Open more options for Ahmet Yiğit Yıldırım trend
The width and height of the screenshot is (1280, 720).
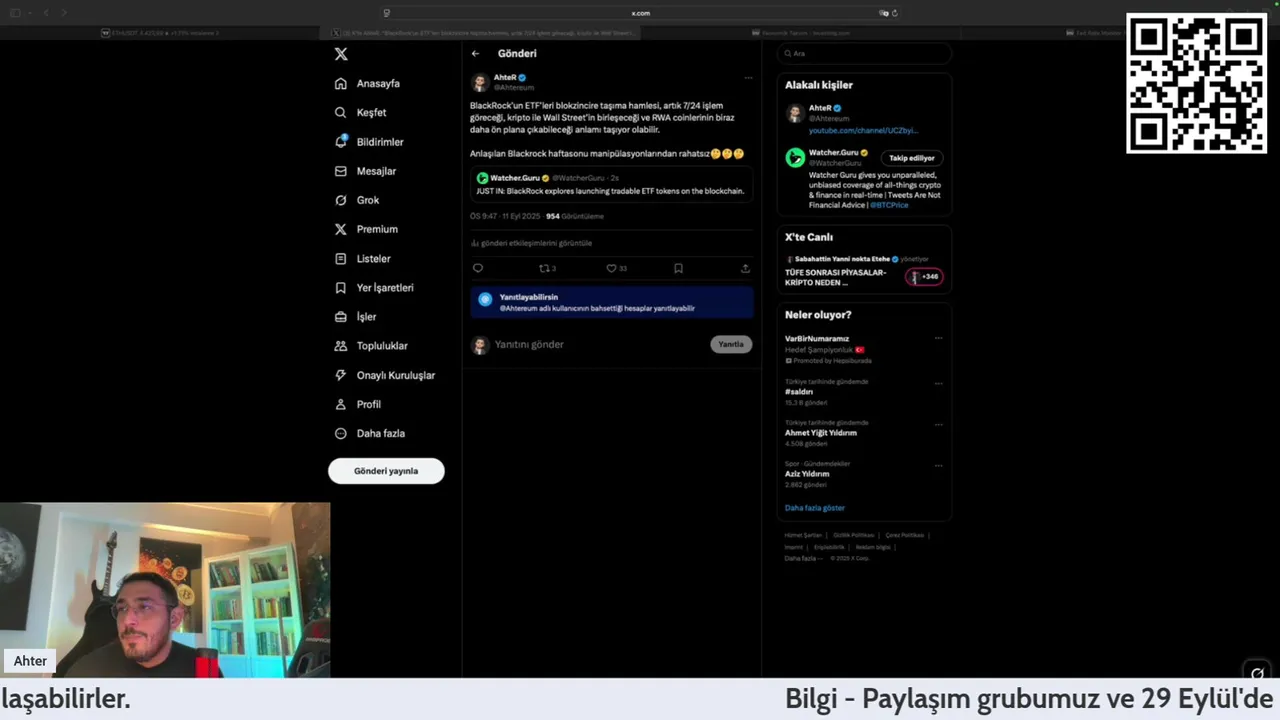pos(938,424)
